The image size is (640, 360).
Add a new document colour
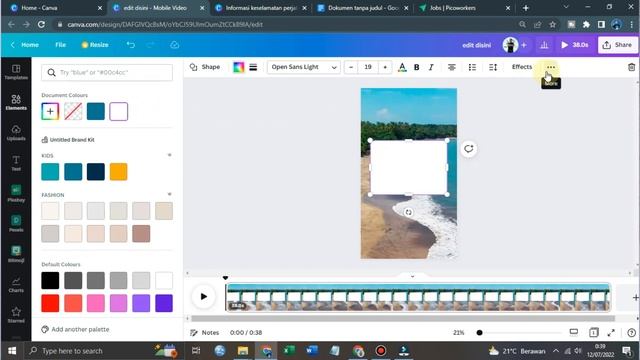click(50, 111)
